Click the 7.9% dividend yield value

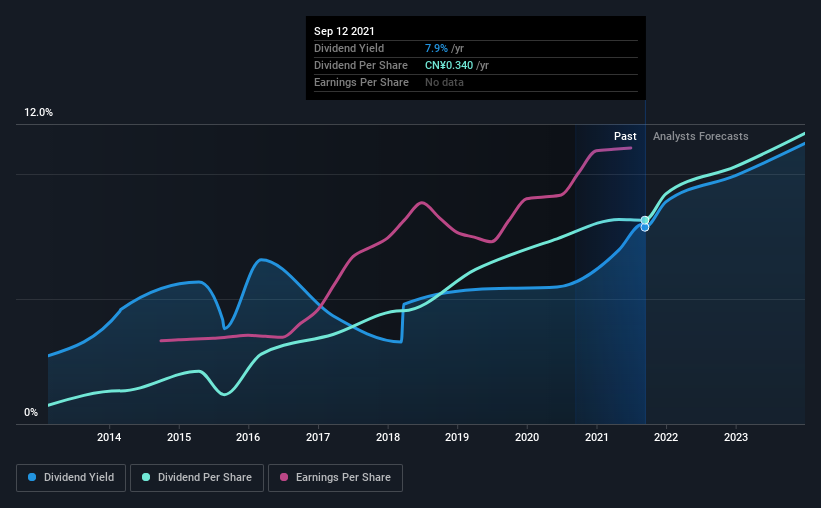[436, 48]
